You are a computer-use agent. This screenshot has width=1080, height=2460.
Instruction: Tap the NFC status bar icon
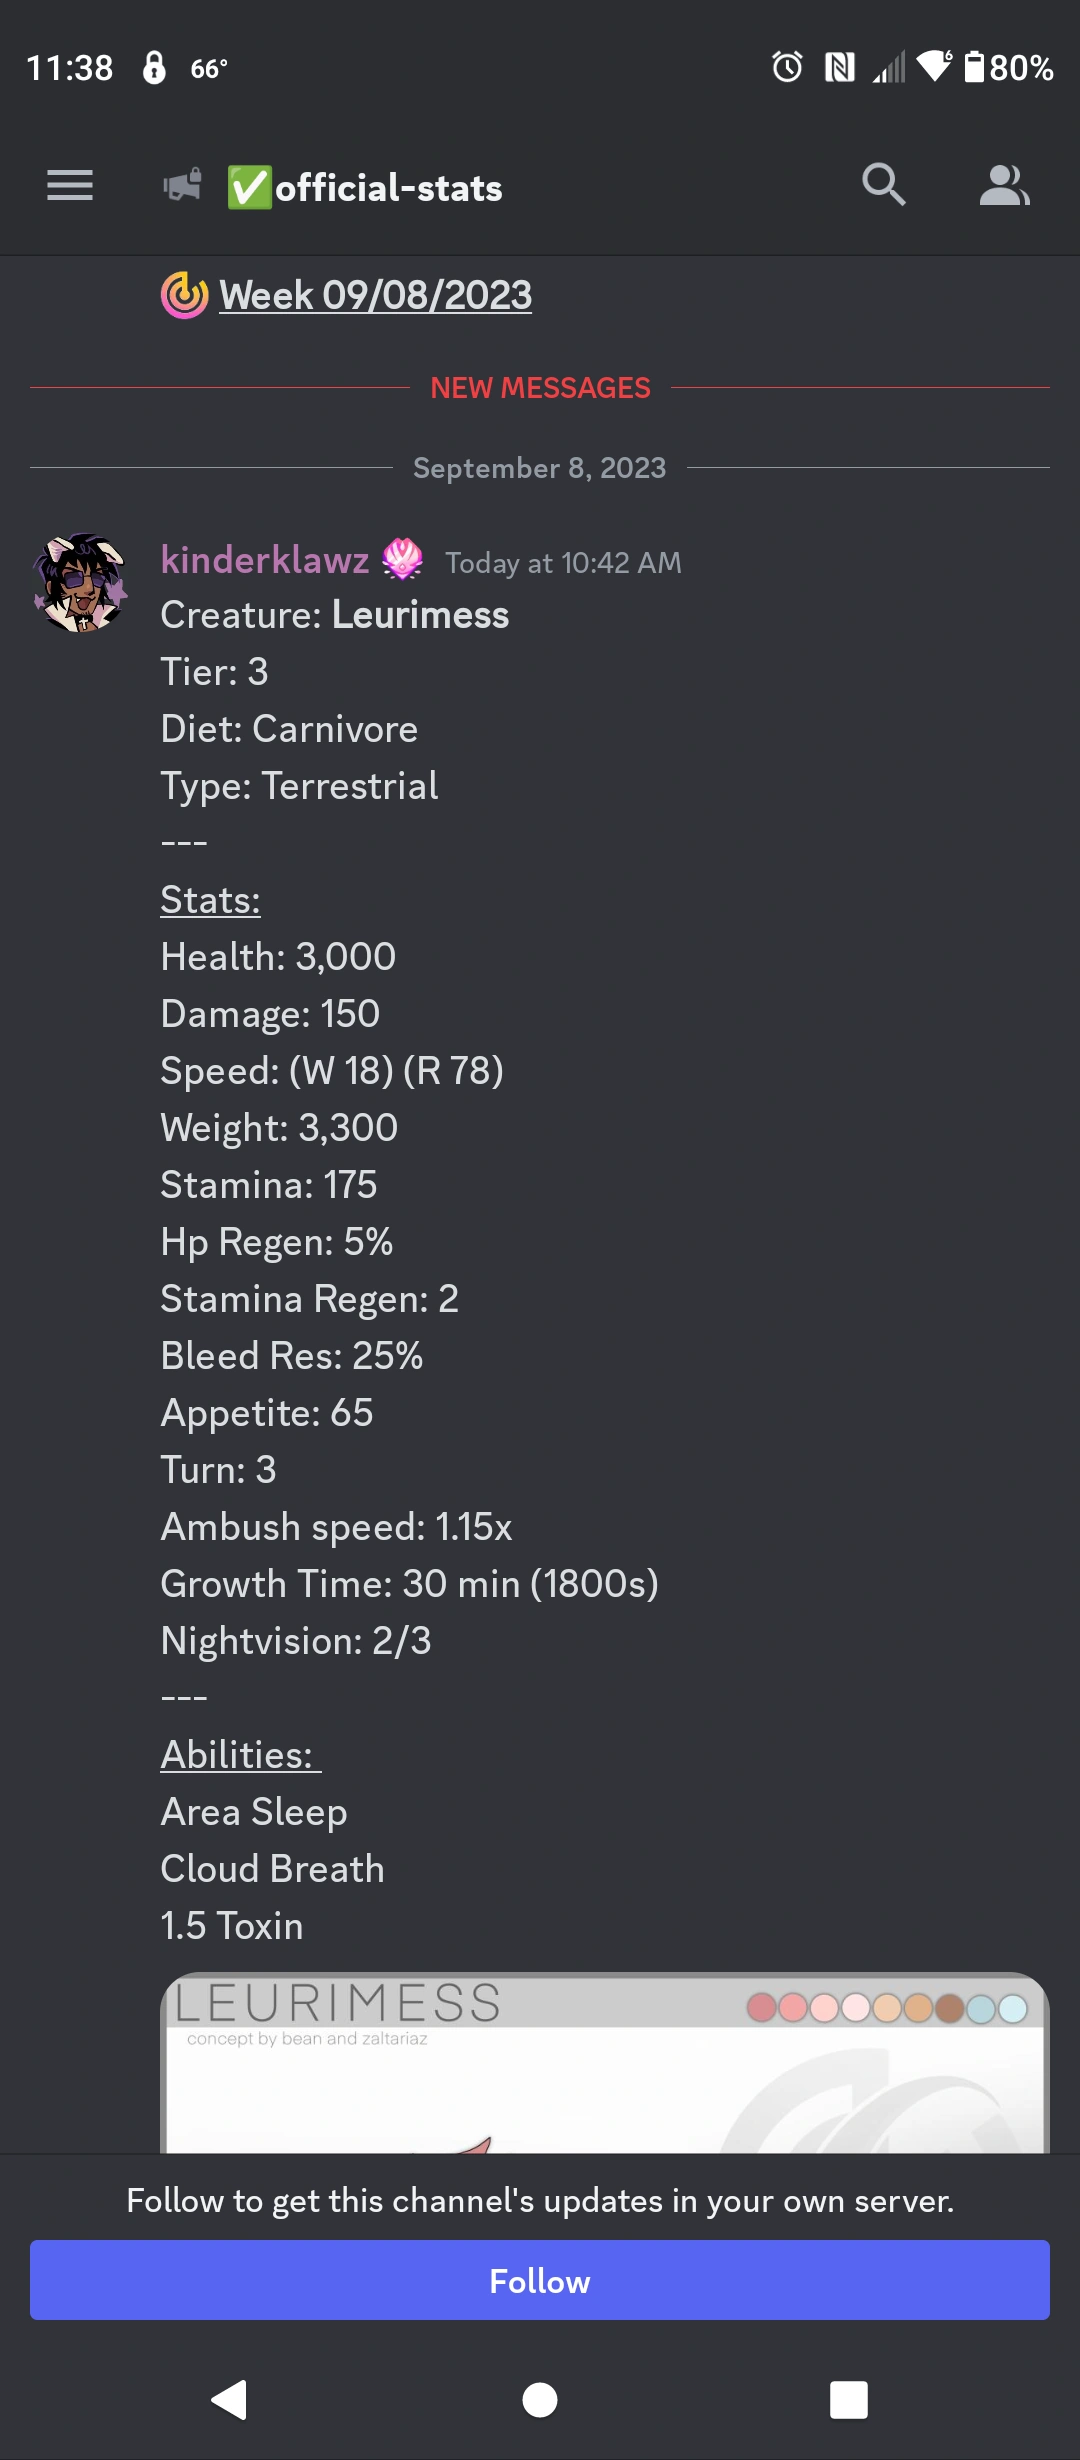click(838, 66)
